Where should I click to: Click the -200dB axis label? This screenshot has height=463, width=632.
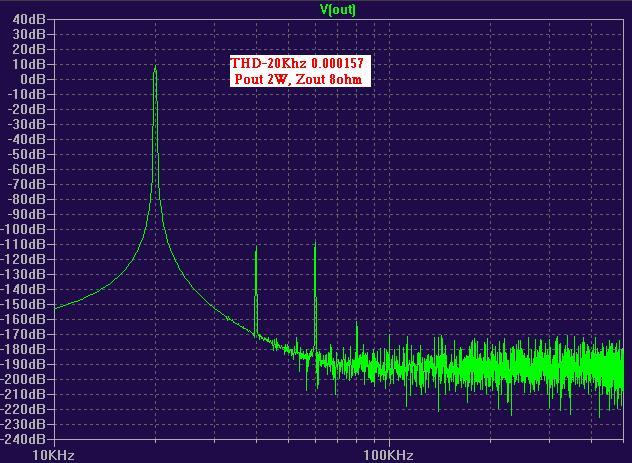coord(23,379)
